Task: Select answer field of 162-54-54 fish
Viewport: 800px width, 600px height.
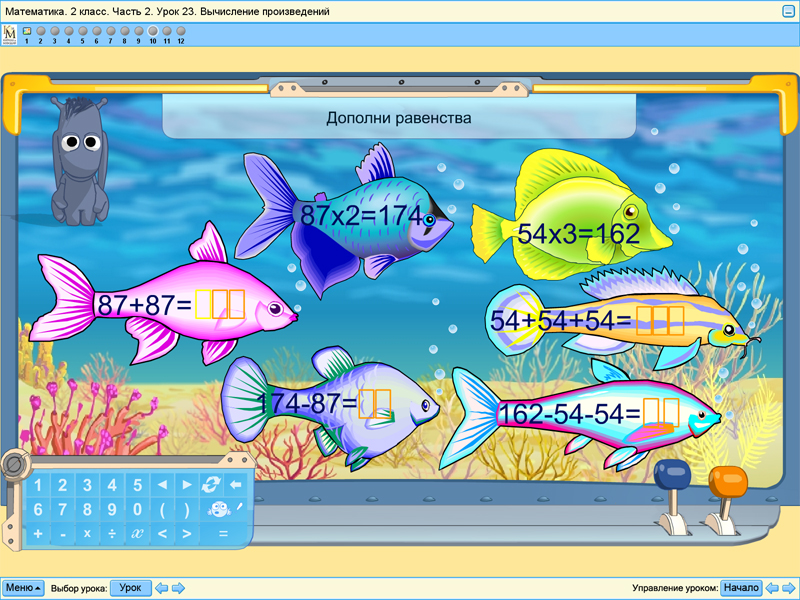Action: (661, 412)
